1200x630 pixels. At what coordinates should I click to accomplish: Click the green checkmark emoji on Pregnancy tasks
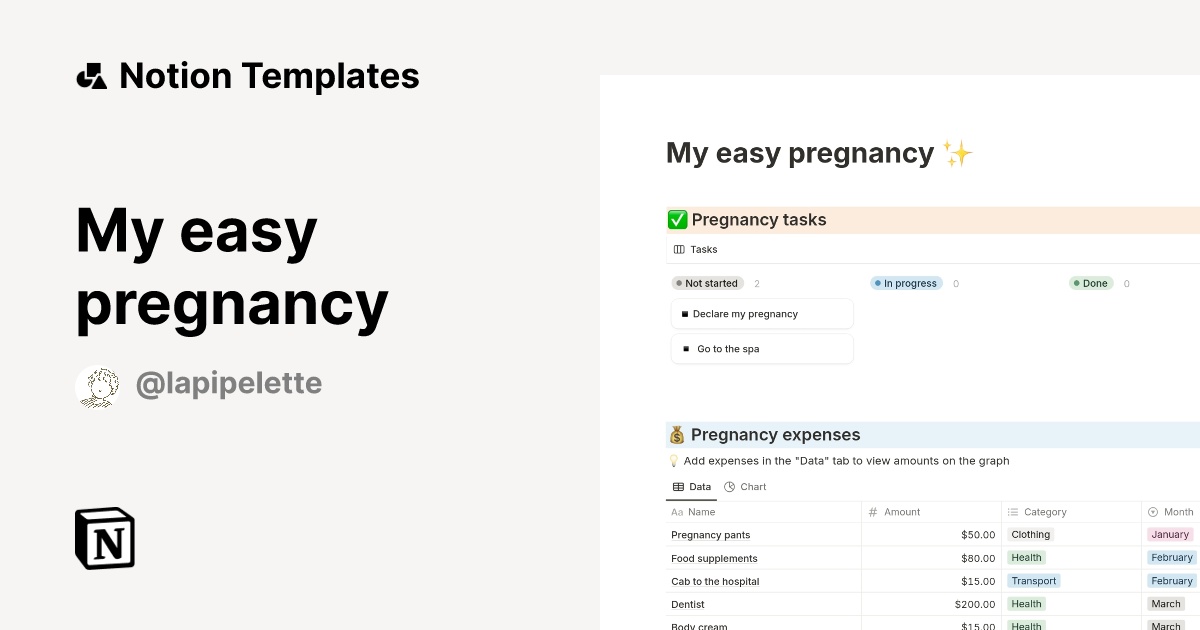(x=676, y=219)
